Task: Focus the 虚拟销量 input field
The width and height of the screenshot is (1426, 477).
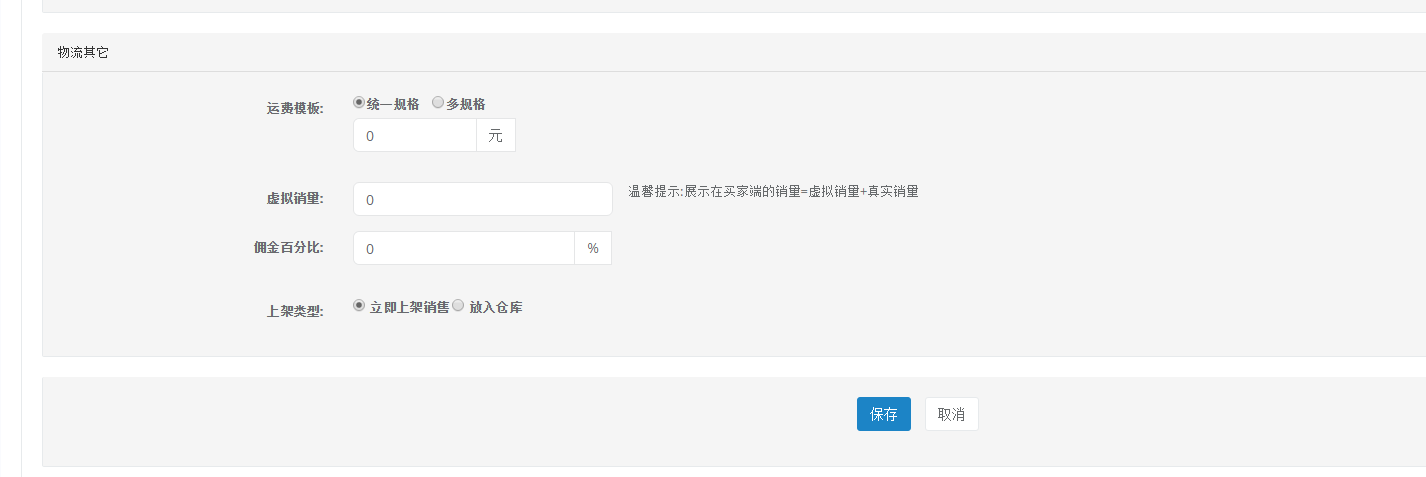Action: click(483, 199)
